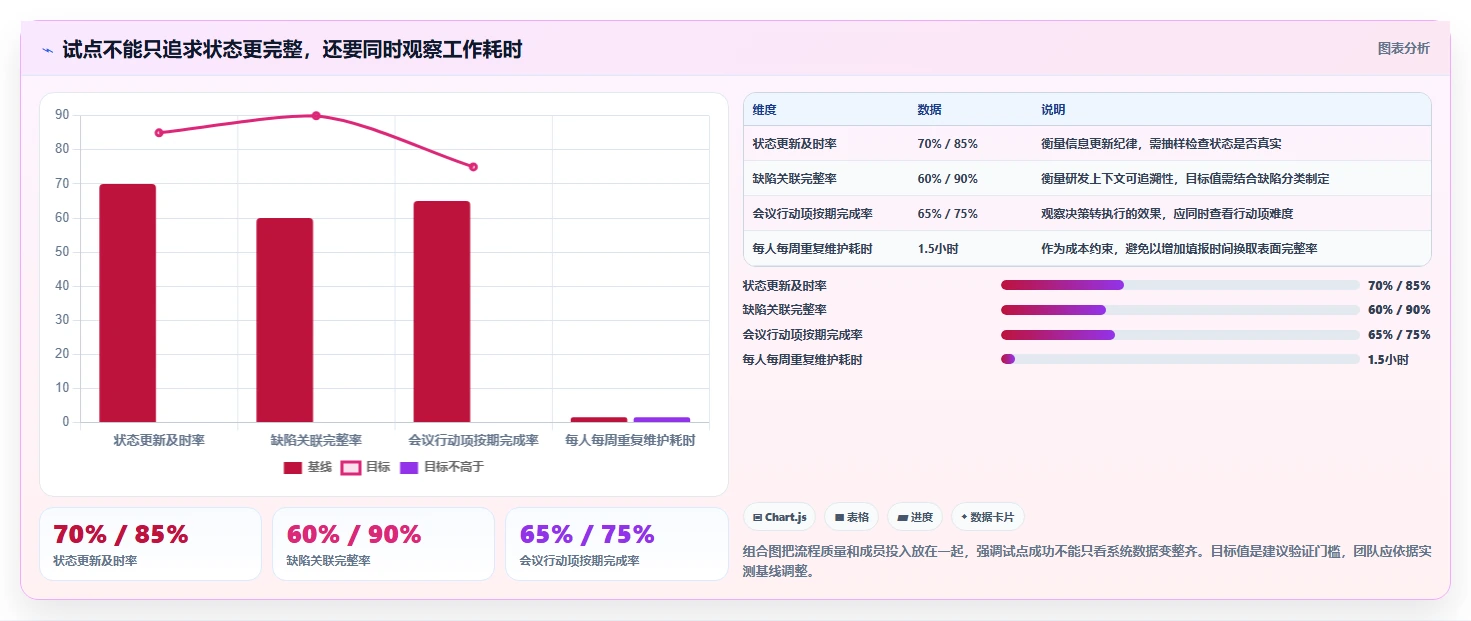Image resolution: width=1471 pixels, height=621 pixels.
Task: Click the 状态更新及时率 progress row label
Action: click(x=785, y=285)
